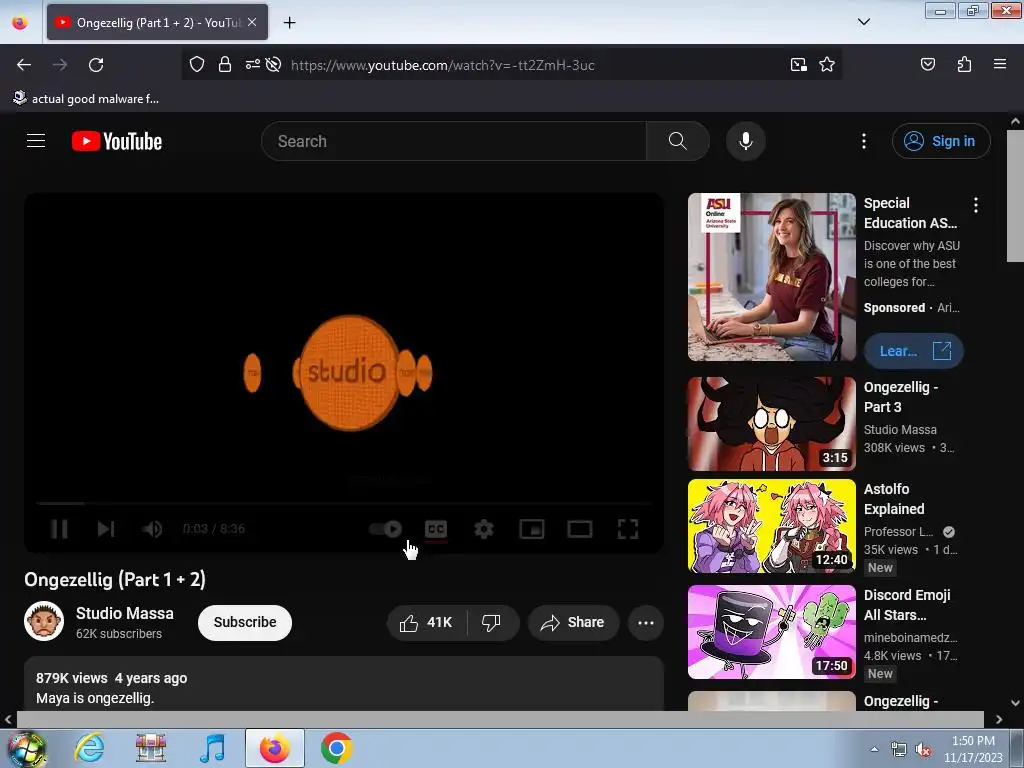The width and height of the screenshot is (1024, 768).
Task: Focus the YouTube search field
Action: 453,141
